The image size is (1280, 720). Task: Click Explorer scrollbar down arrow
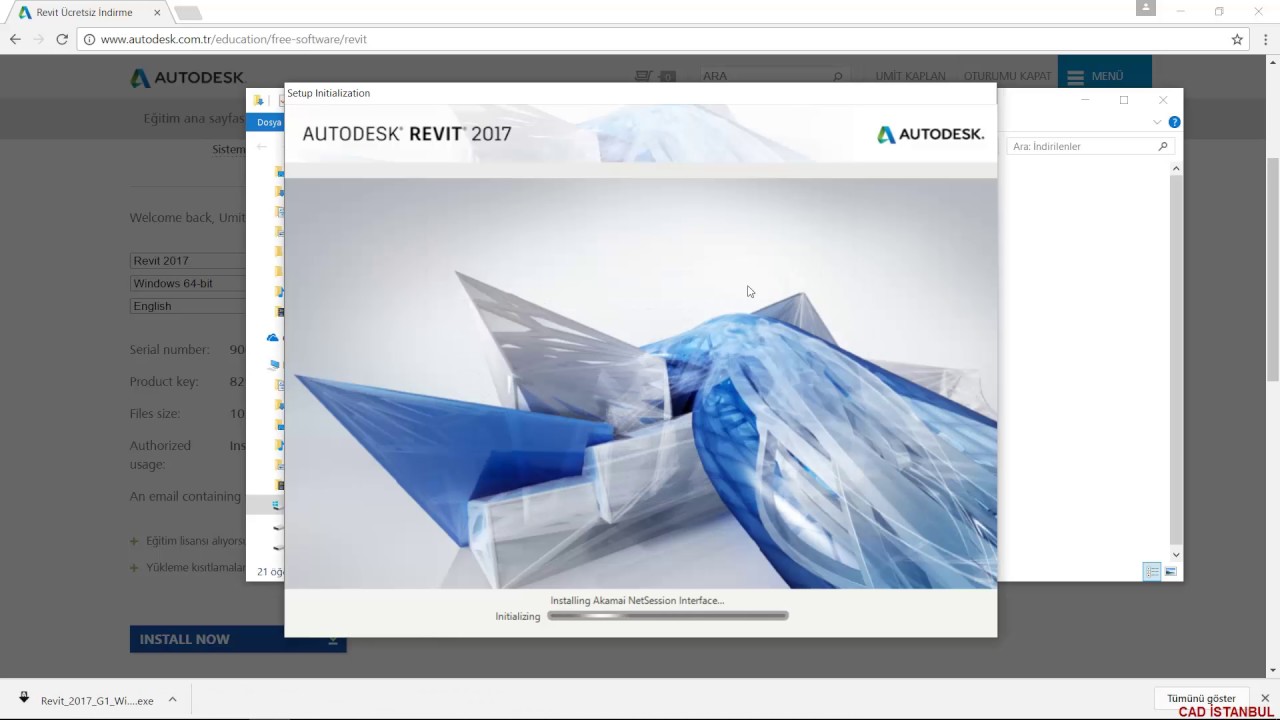click(1176, 554)
